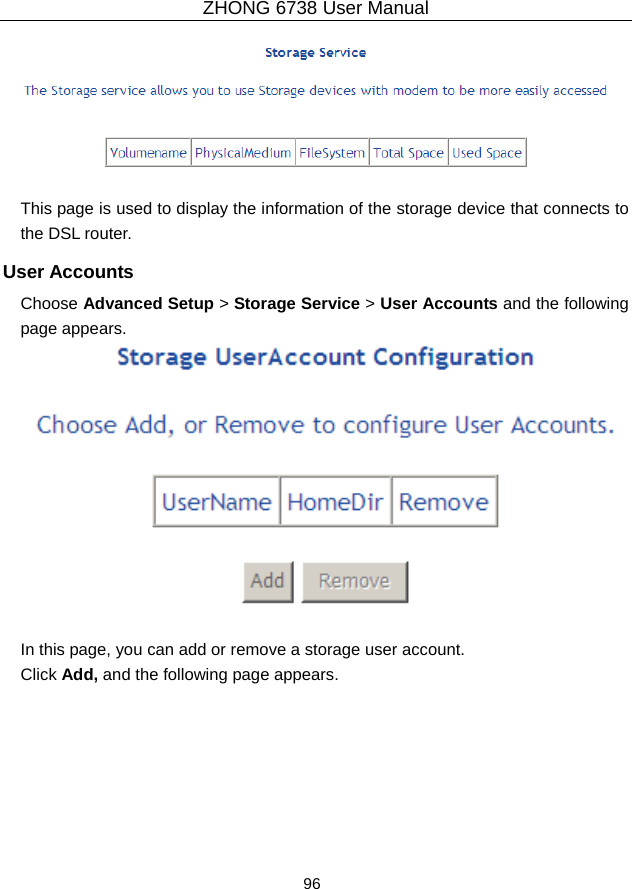Click the Add button below the accounts table
The height and width of the screenshot is (889, 632).
point(267,581)
